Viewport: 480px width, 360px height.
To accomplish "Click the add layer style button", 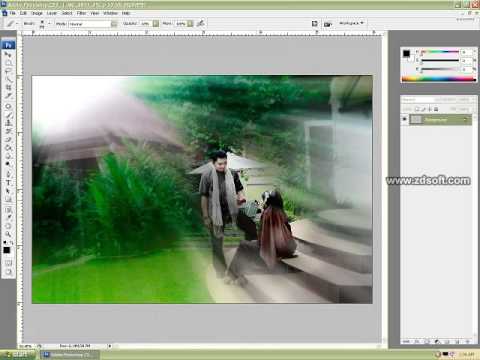I will (x=417, y=342).
